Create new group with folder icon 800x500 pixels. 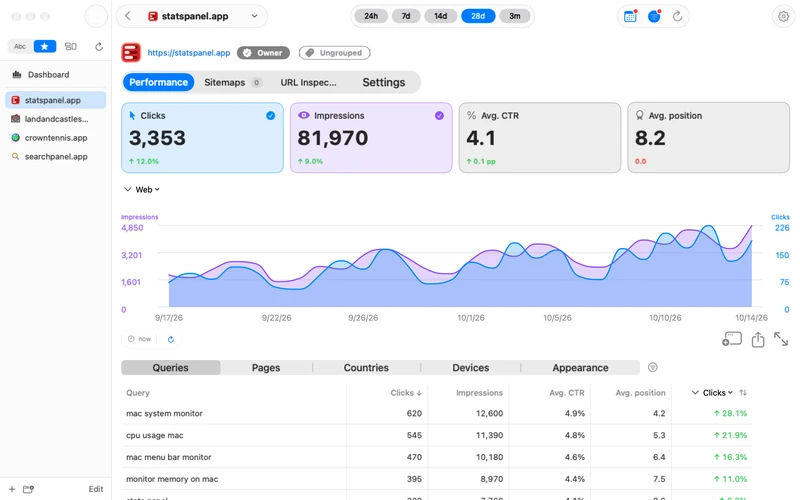coord(28,489)
